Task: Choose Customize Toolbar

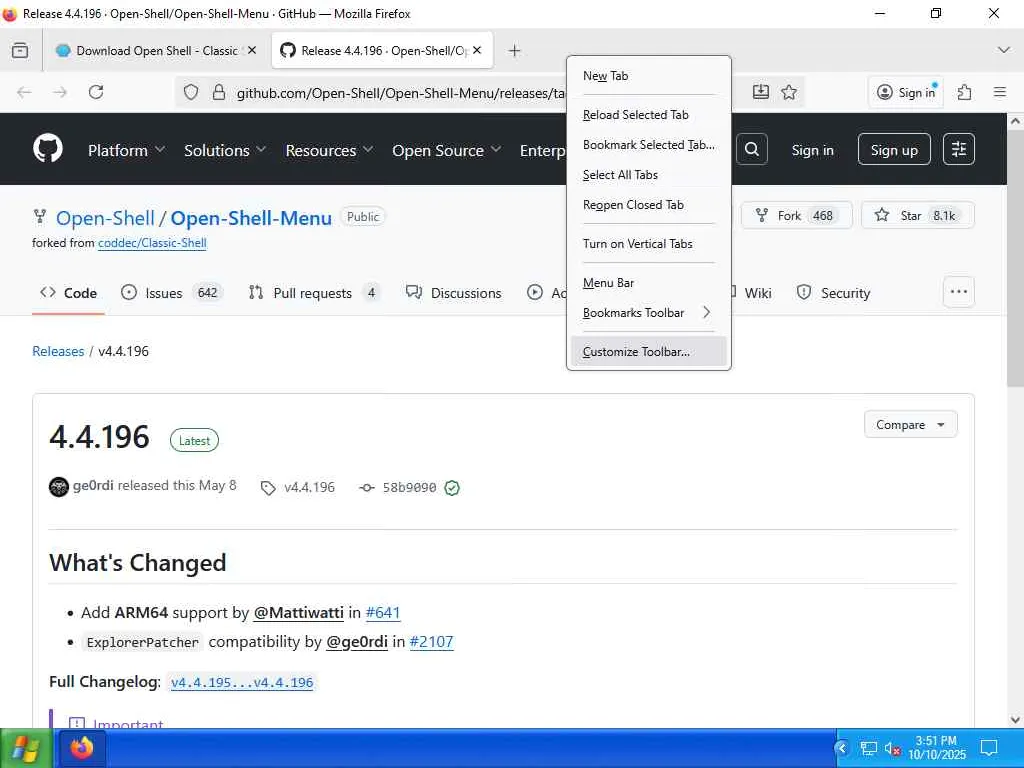Action: click(648, 351)
